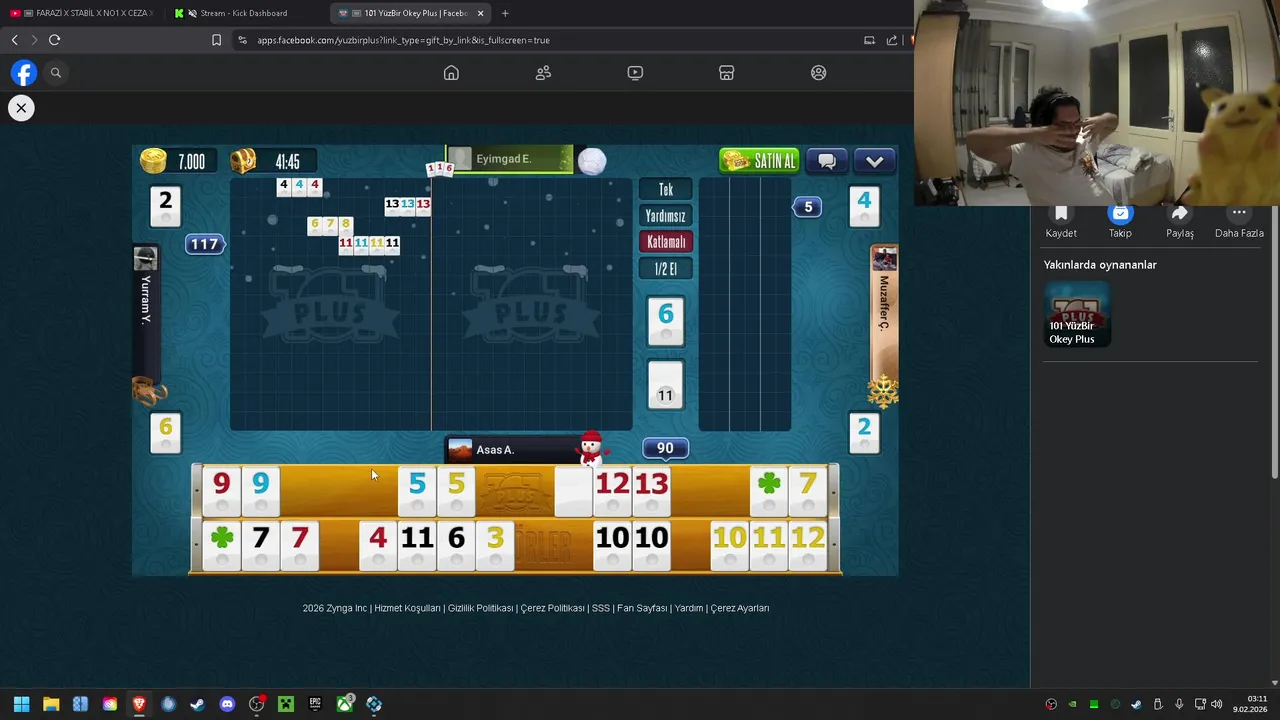
Task: Select the clover joker tile on top row
Action: tap(769, 490)
